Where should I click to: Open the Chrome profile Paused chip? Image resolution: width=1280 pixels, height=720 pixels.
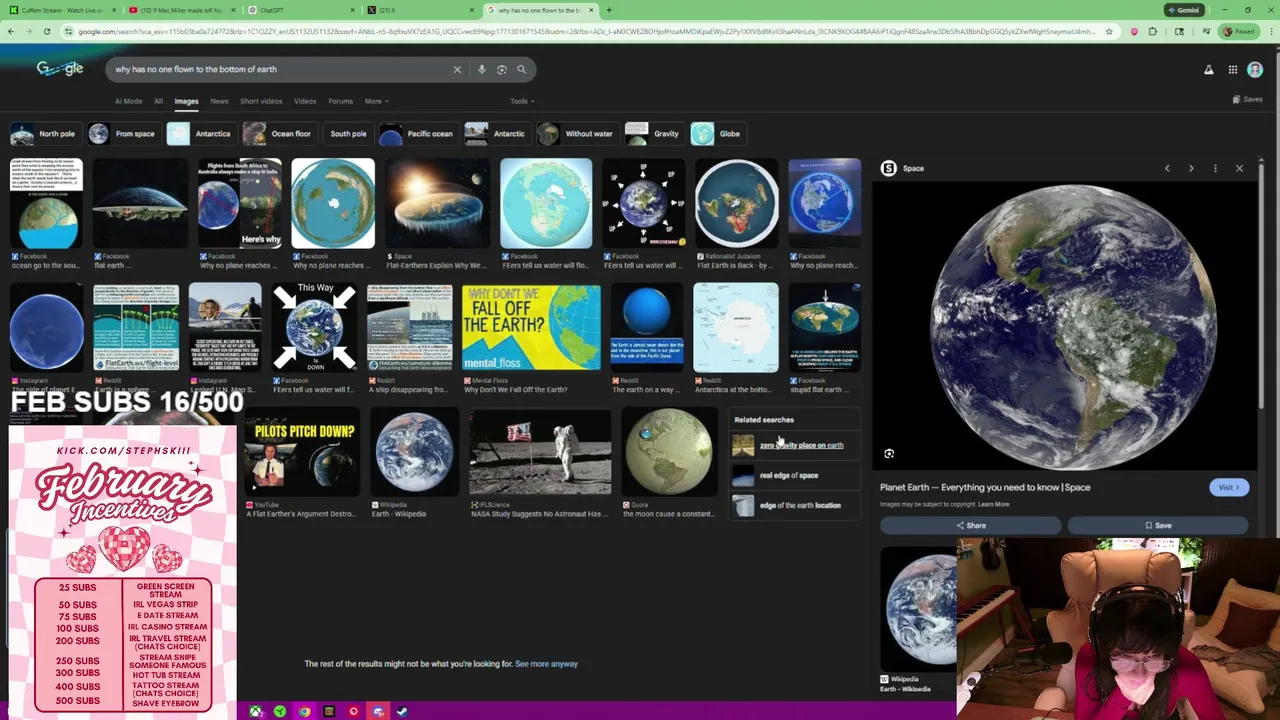[1240, 31]
